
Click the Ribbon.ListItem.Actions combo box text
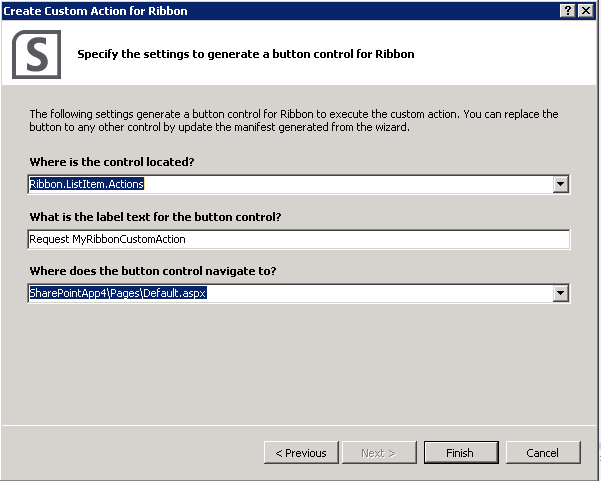click(87, 184)
